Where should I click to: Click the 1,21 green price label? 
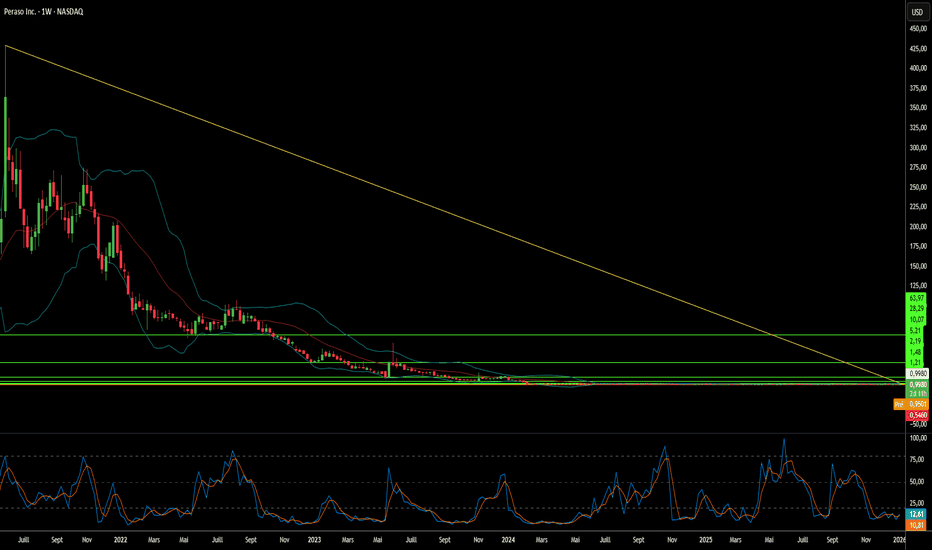pyautogui.click(x=915, y=362)
